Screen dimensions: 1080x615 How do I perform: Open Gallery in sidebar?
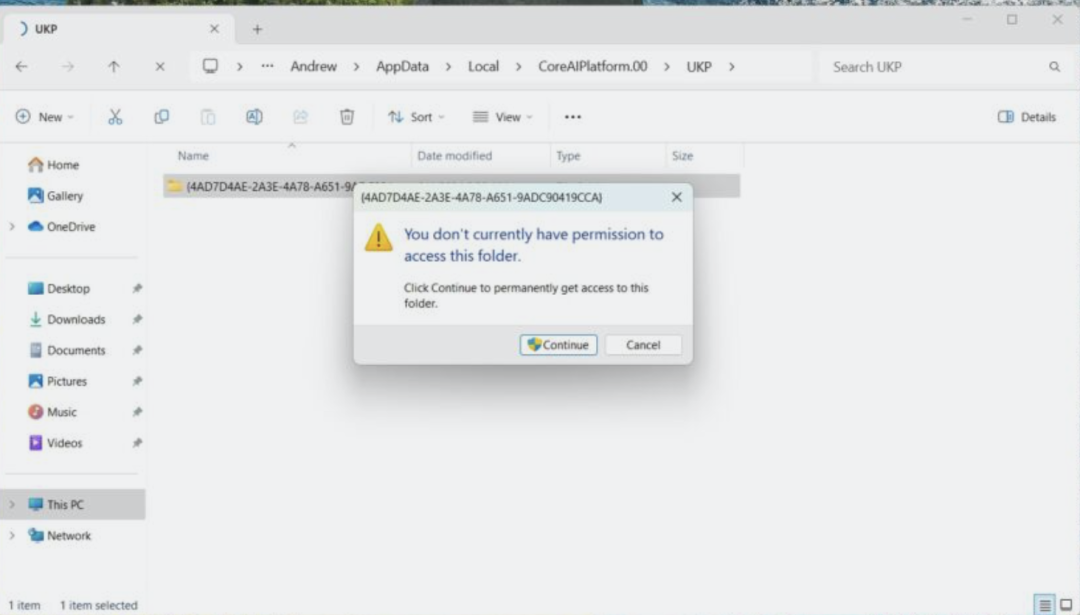point(55,196)
